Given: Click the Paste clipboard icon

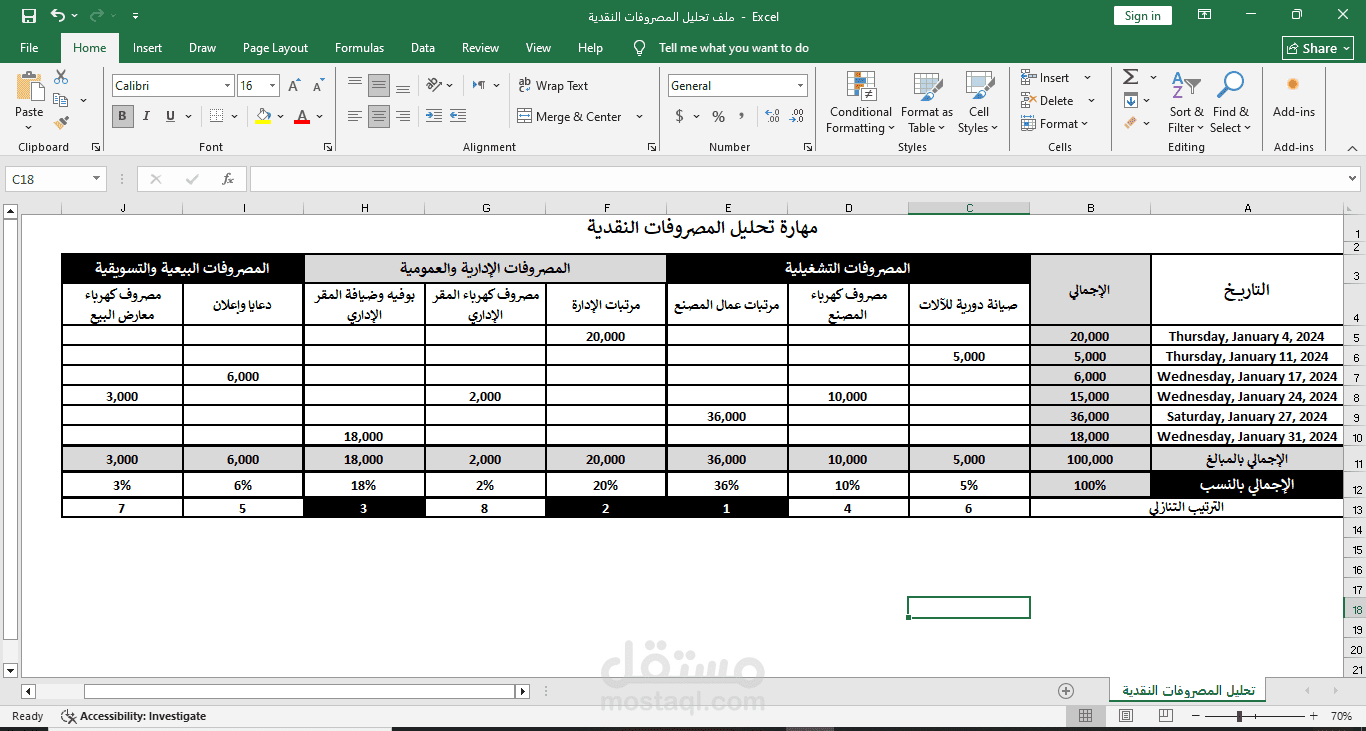Looking at the screenshot, I should [29, 87].
